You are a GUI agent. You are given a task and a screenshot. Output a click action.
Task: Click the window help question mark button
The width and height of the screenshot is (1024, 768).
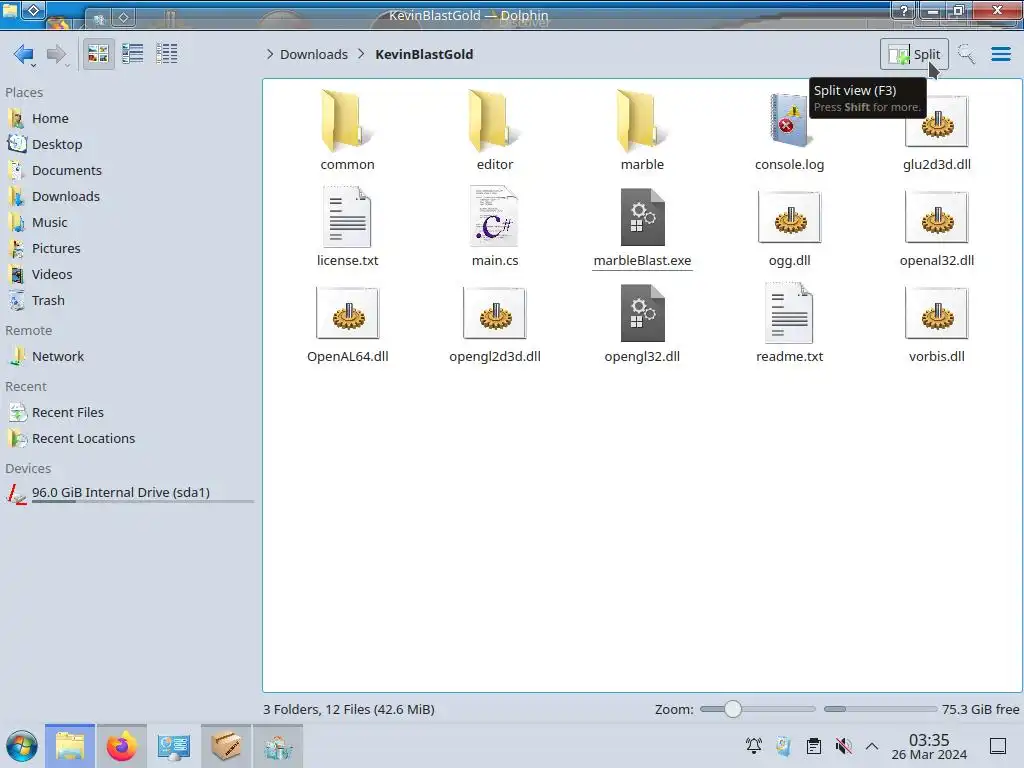tap(904, 10)
